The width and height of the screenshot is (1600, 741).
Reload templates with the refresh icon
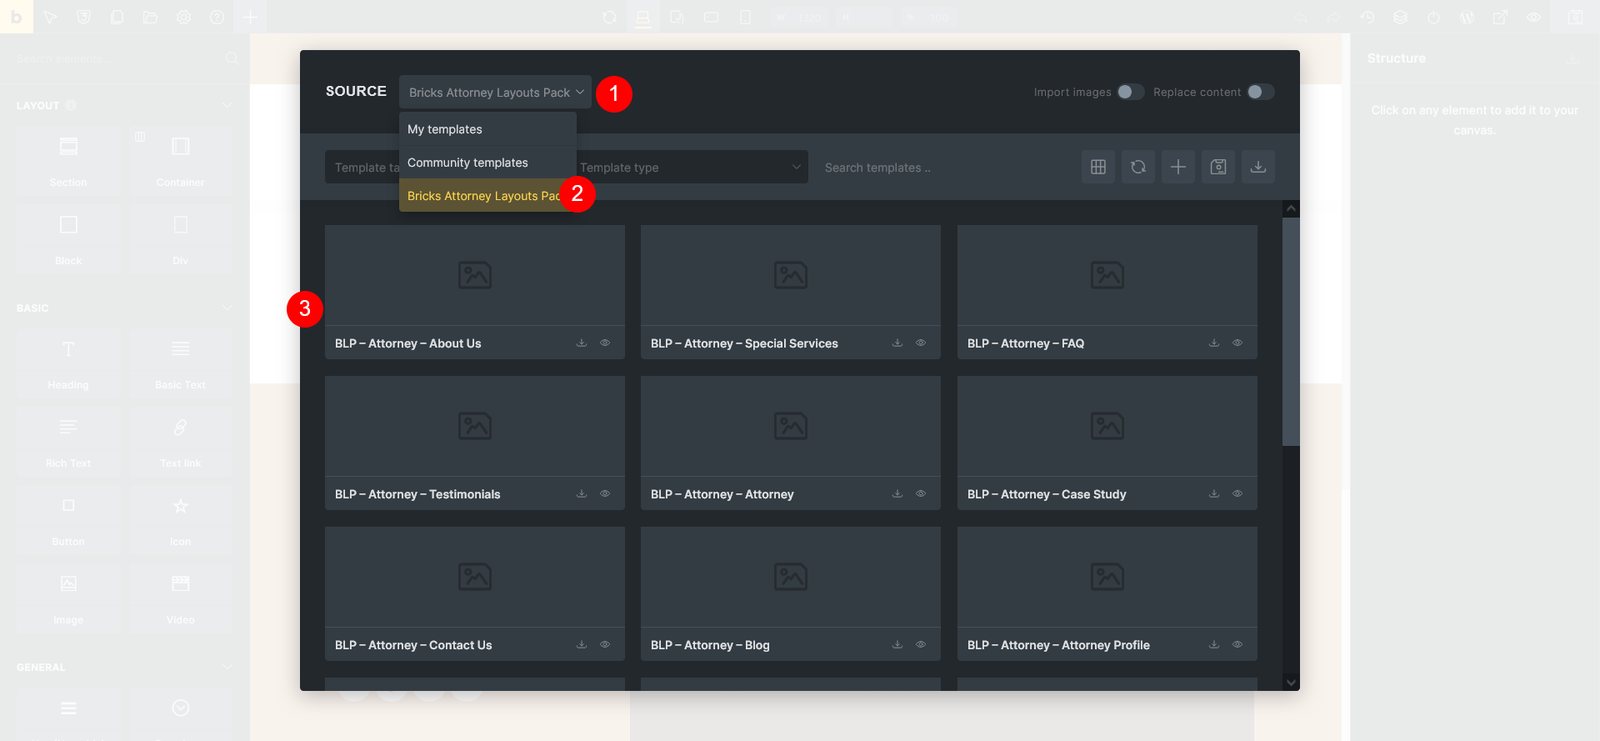(1138, 167)
